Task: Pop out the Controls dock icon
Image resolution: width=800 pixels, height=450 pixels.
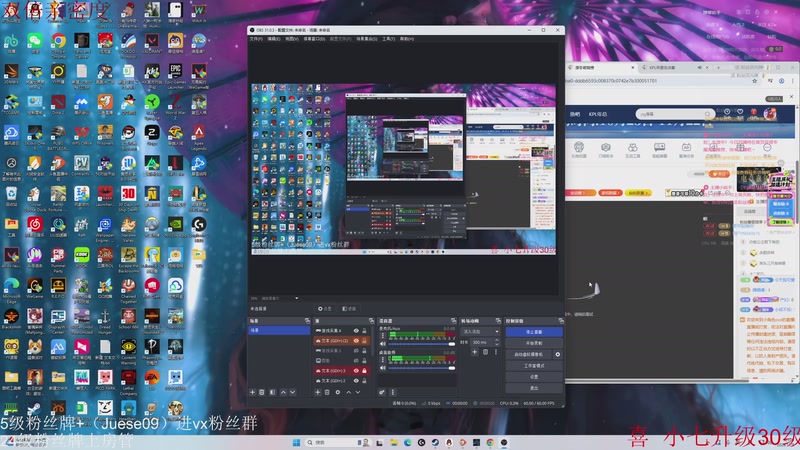Action: click(x=561, y=321)
